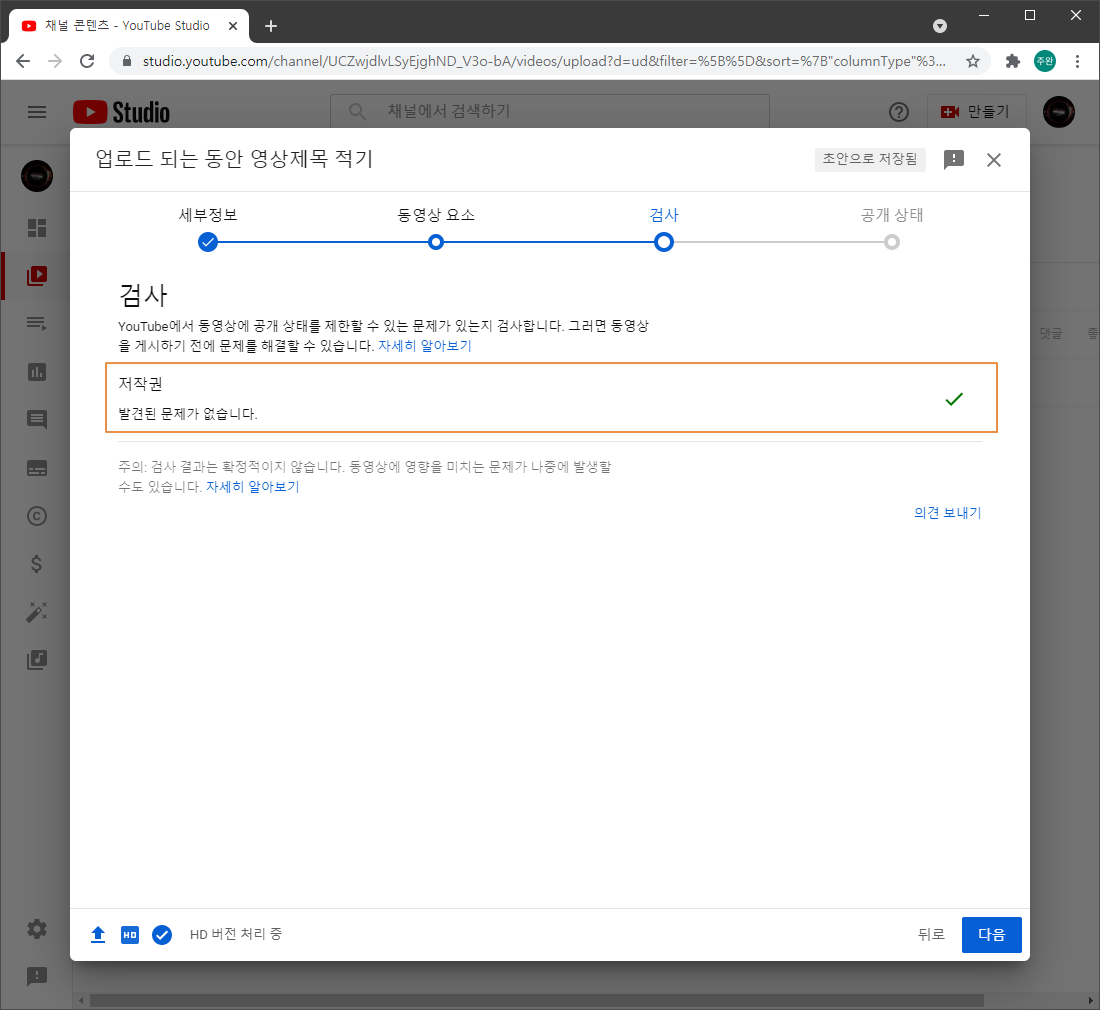This screenshot has height=1010, width=1100.
Task: Open the Chrome three-dot menu
Action: click(x=1077, y=61)
